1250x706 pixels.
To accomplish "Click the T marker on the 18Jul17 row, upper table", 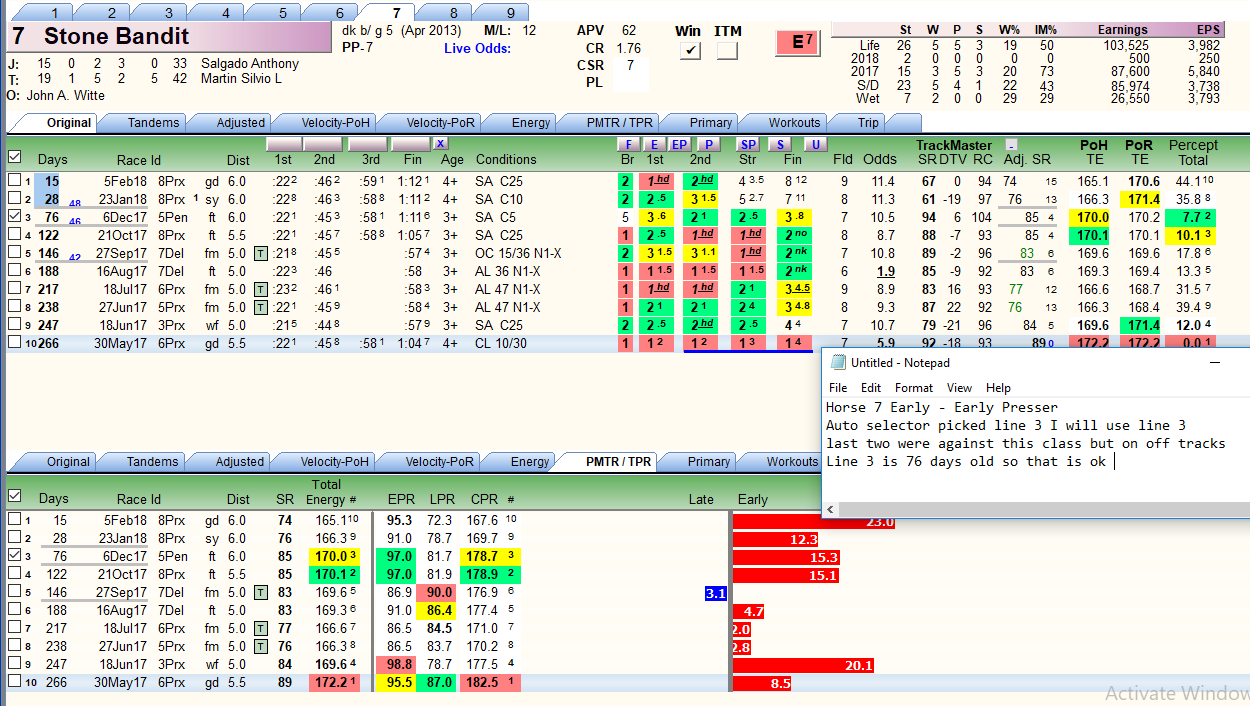I will pyautogui.click(x=259, y=289).
